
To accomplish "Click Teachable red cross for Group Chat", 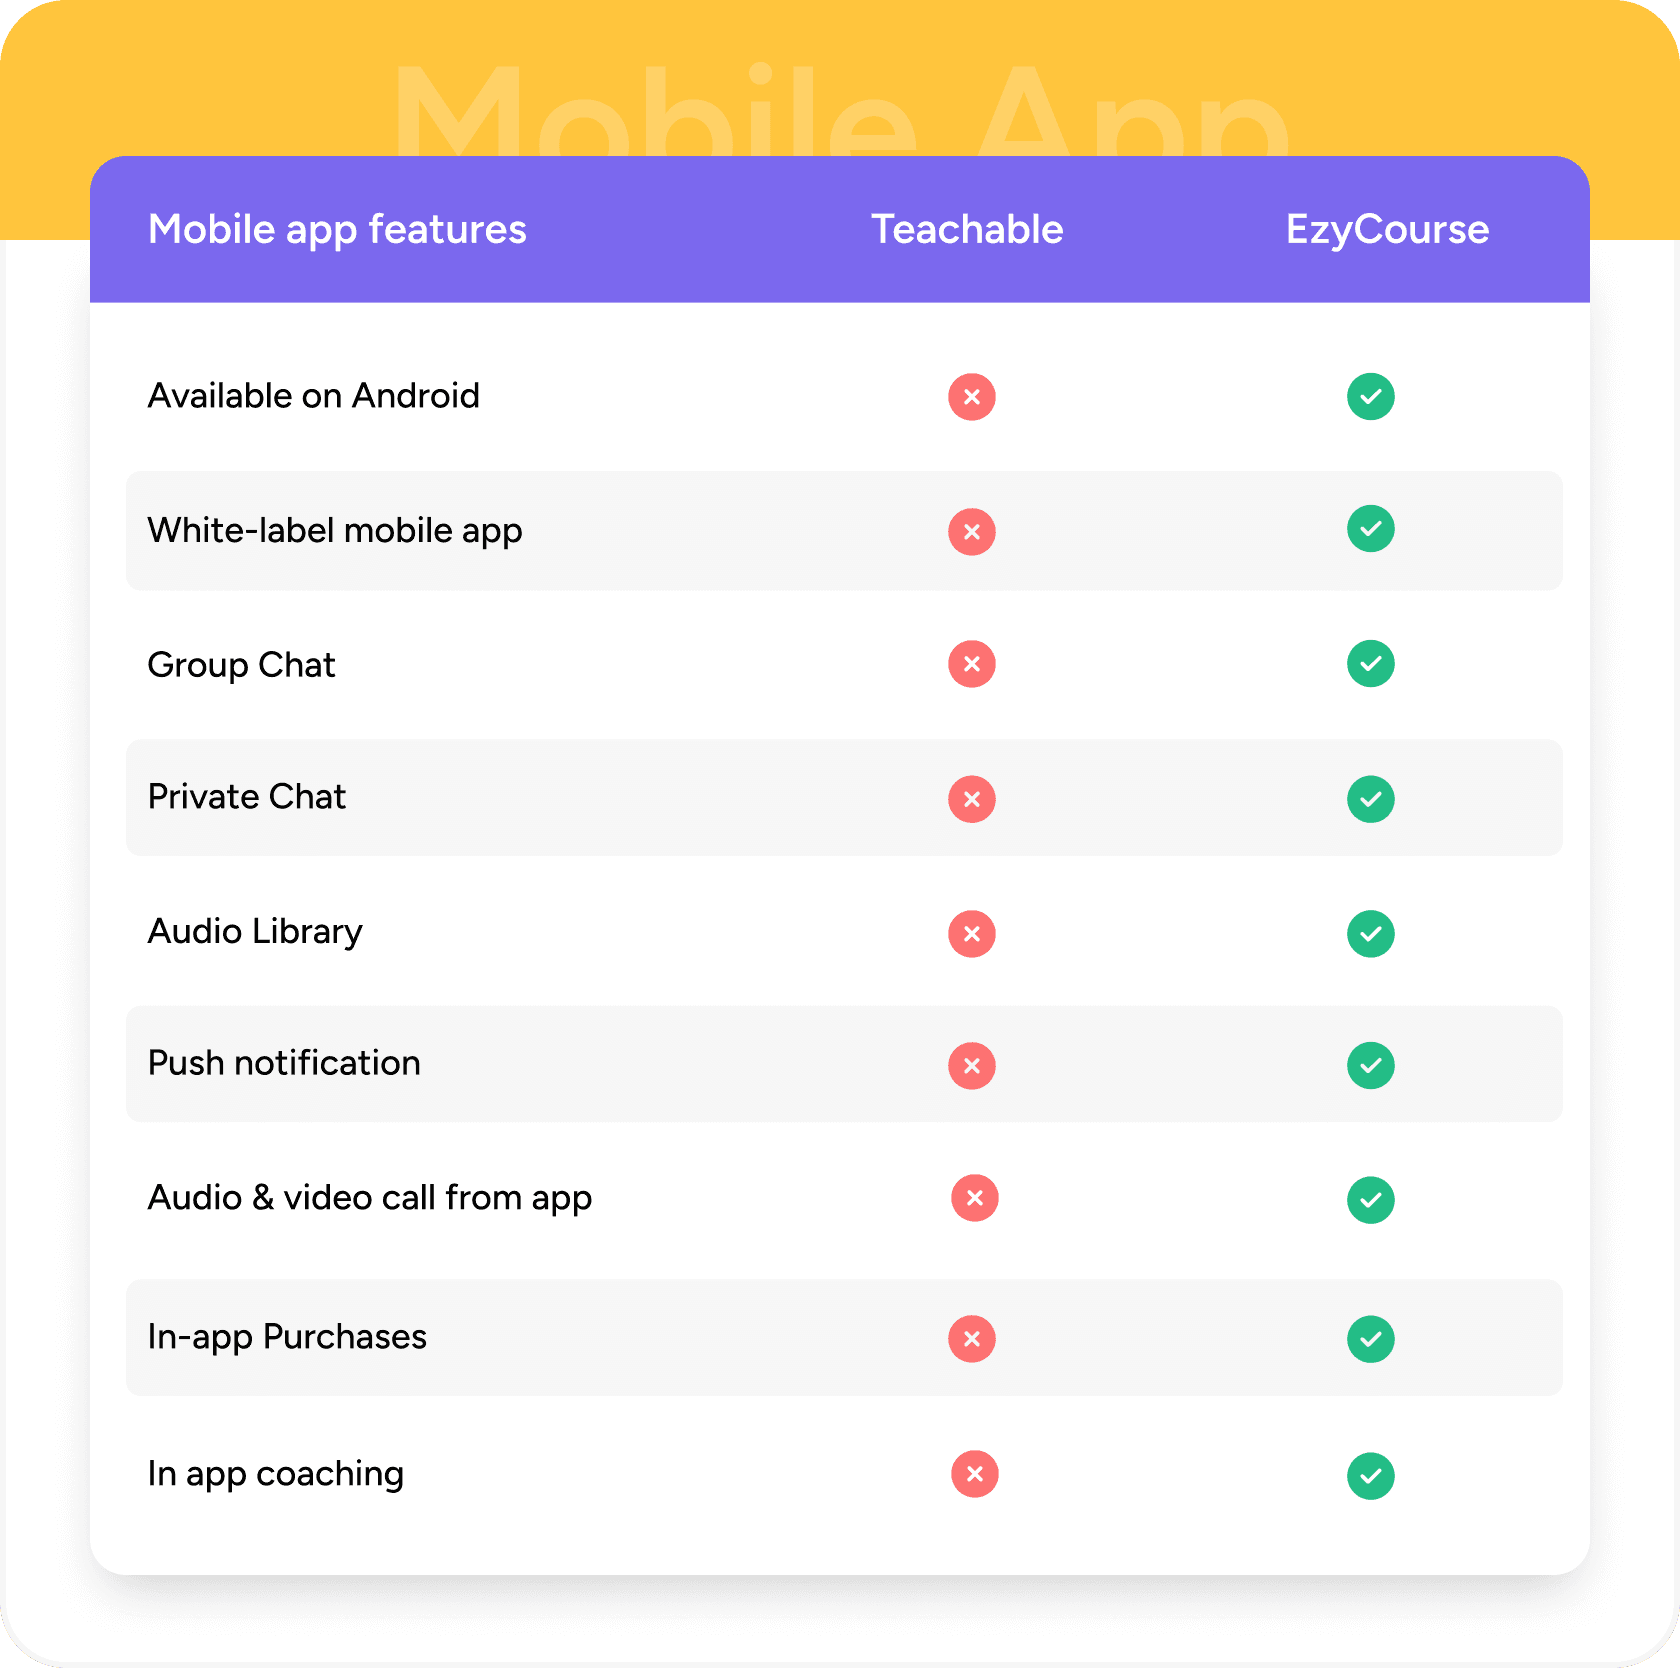I will 971,664.
